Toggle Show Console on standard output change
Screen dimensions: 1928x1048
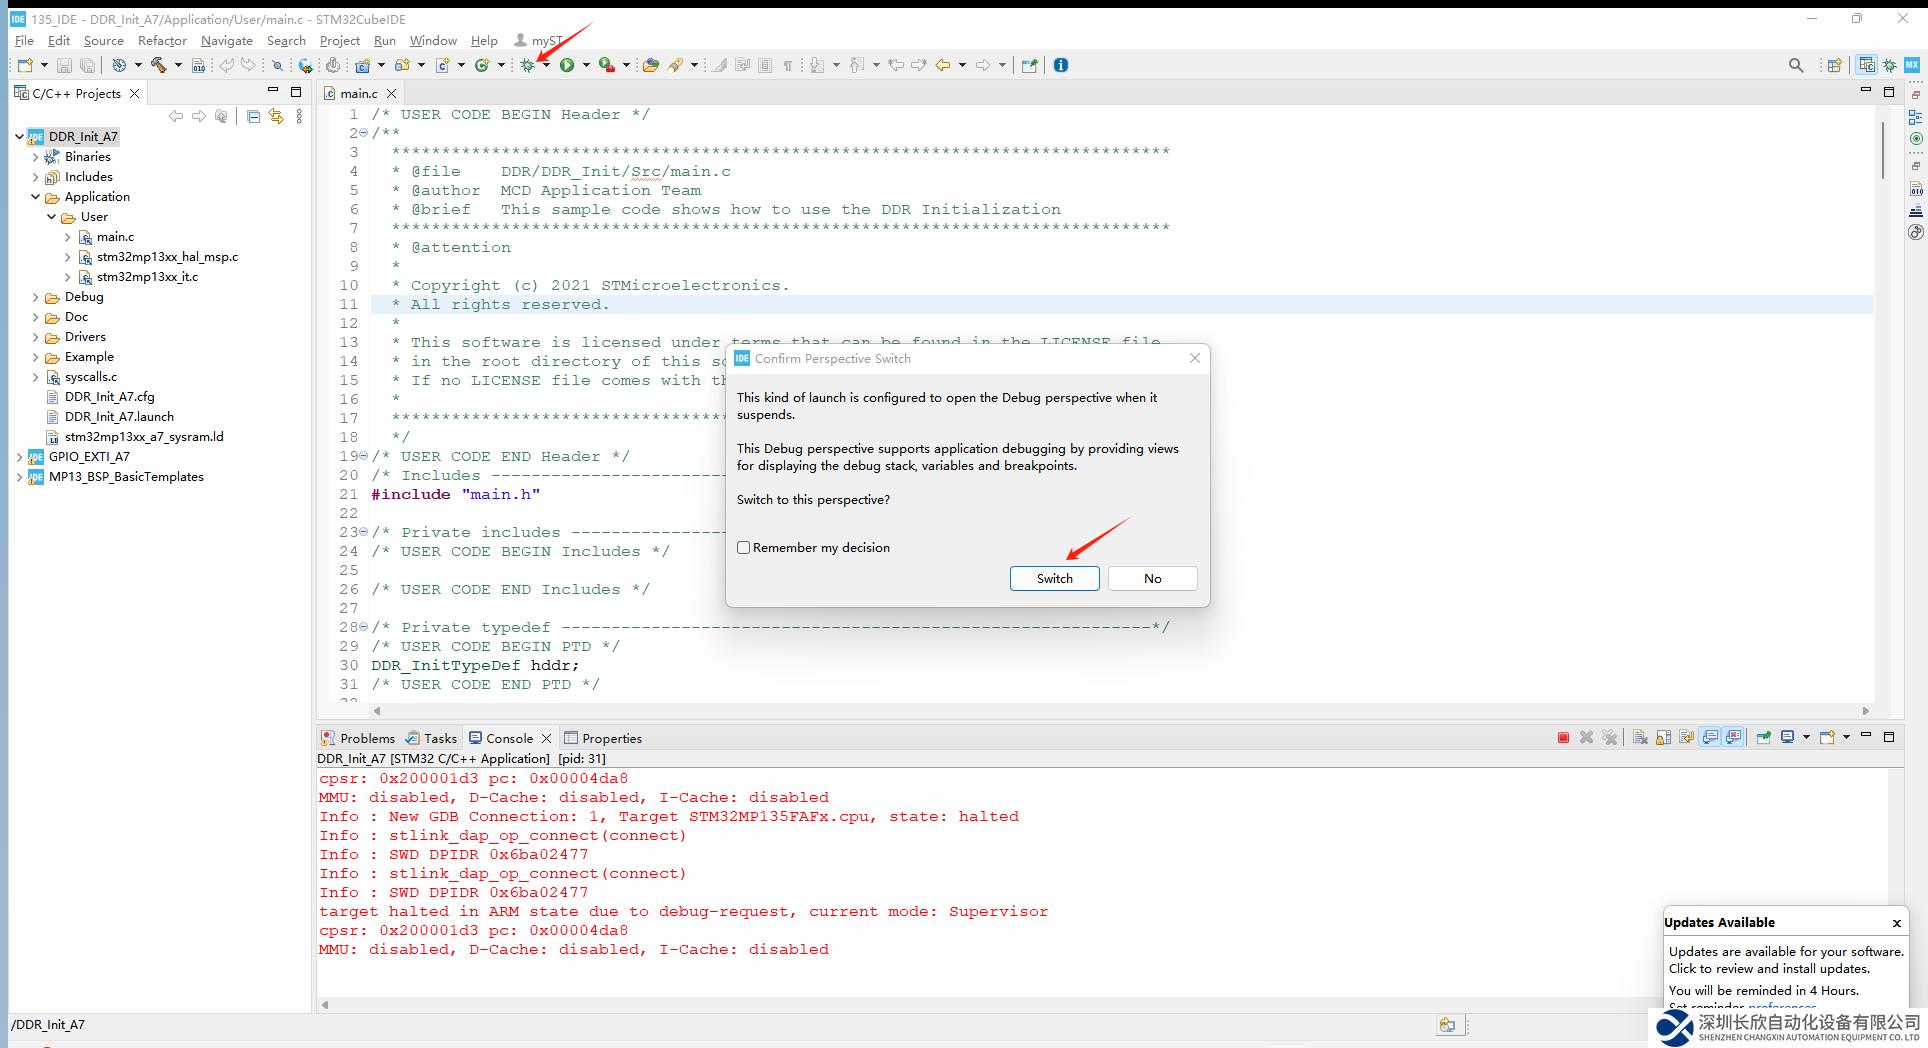(x=1710, y=738)
